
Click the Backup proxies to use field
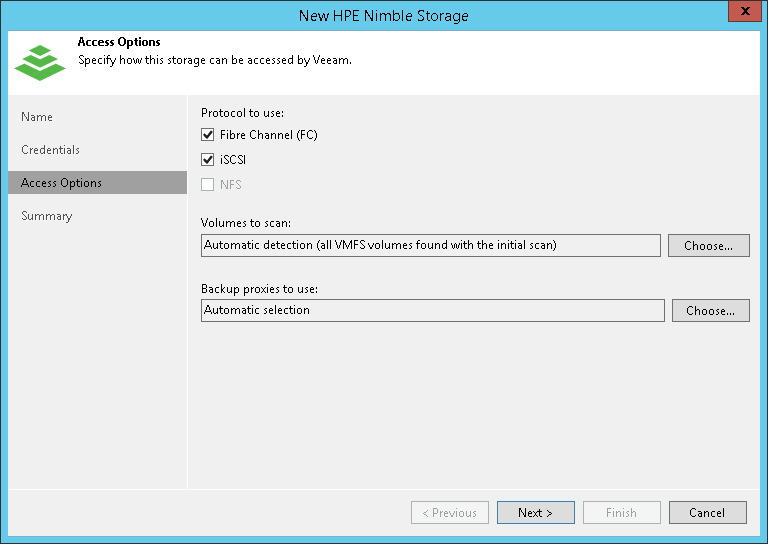432,310
